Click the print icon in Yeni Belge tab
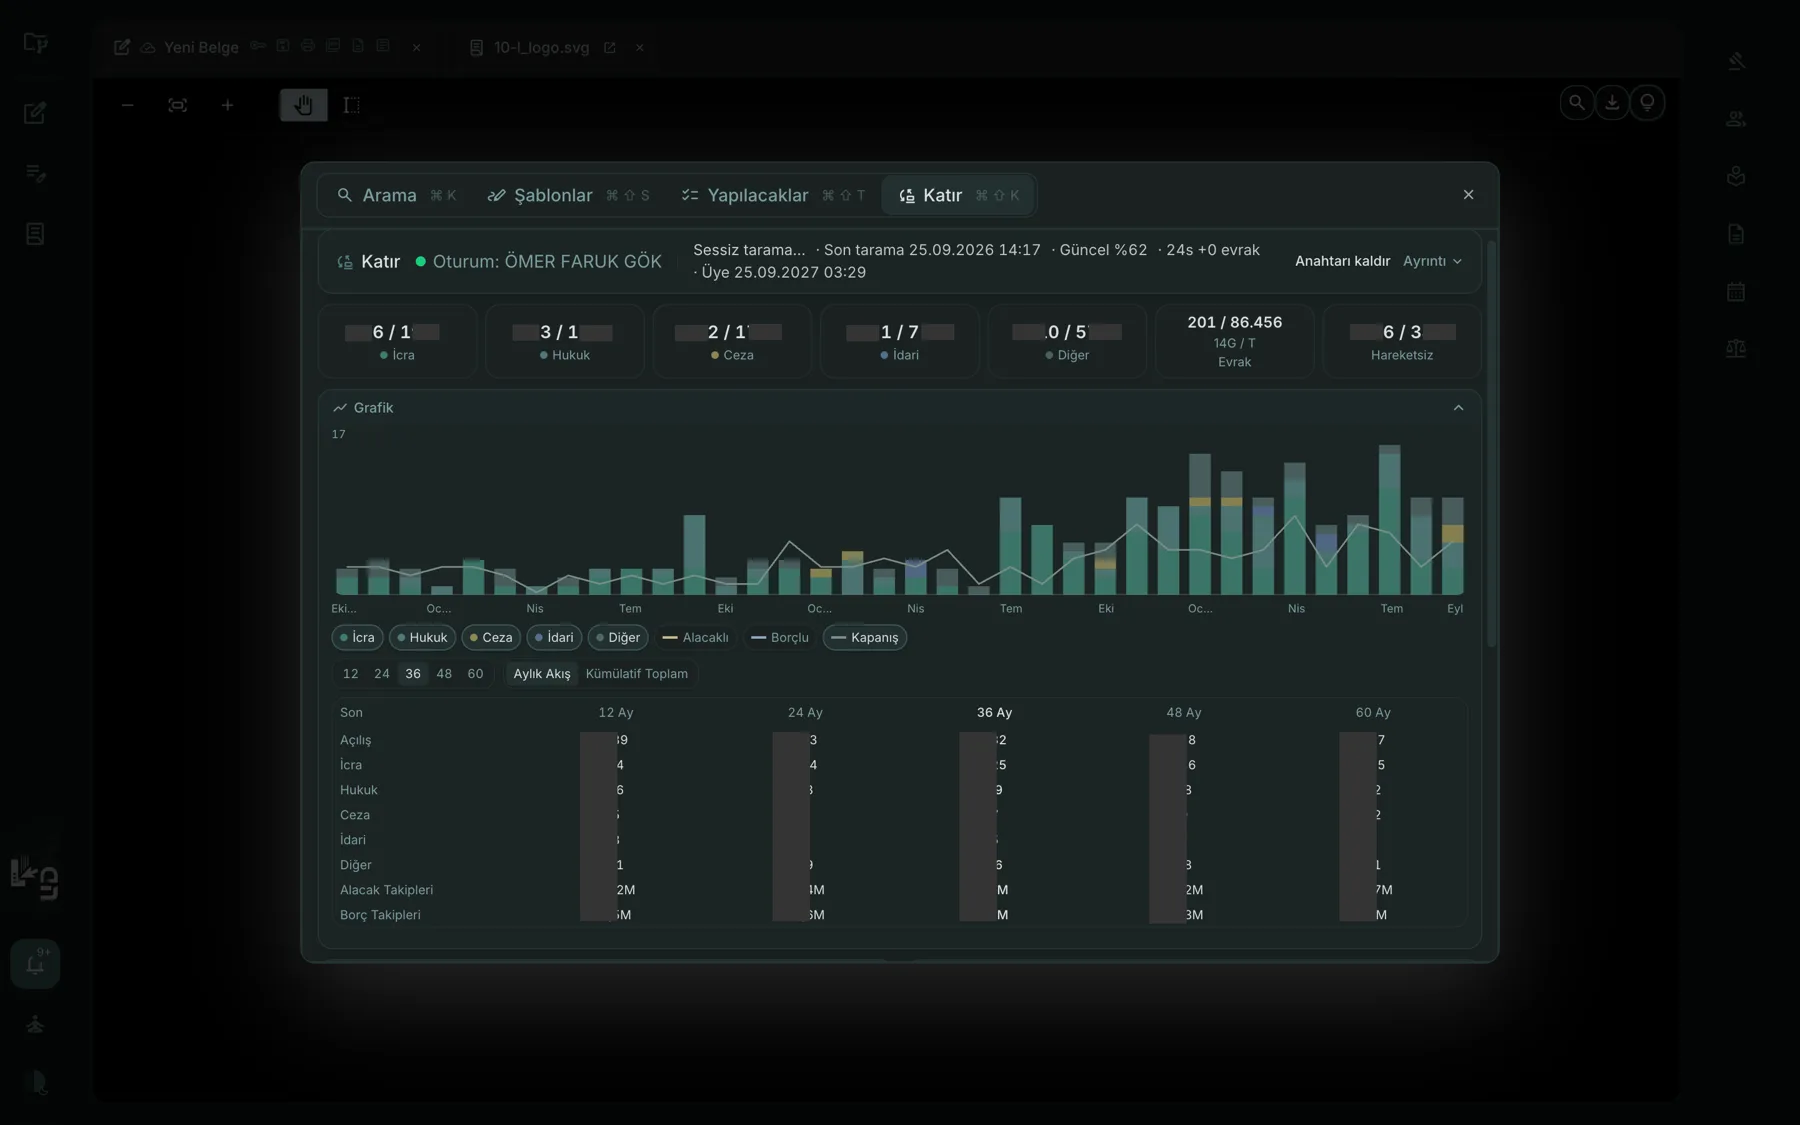Screen dimensions: 1800x1125 307,46
